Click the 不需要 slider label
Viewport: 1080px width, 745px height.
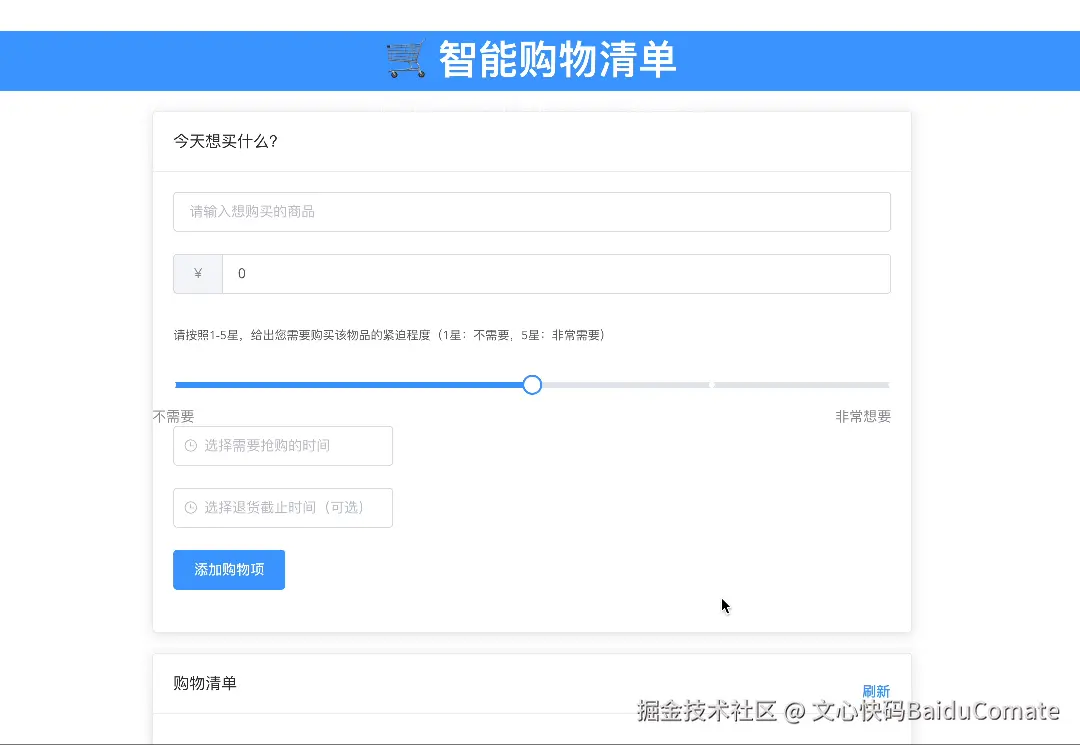click(174, 417)
